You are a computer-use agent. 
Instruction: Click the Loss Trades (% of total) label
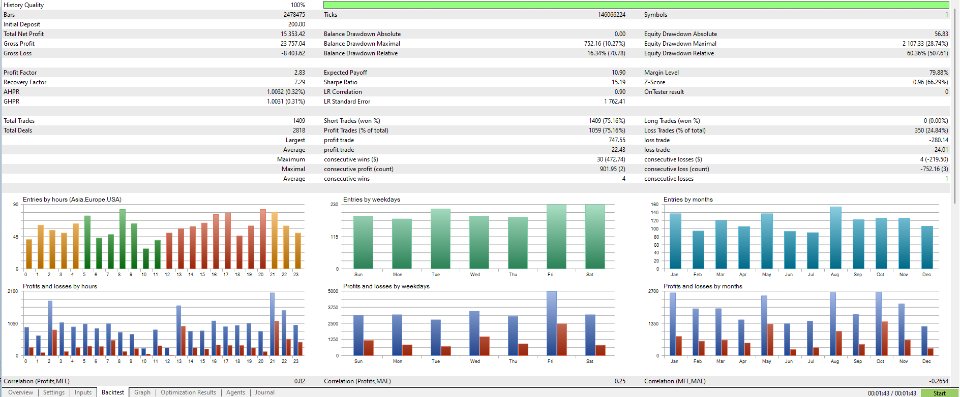[675, 131]
